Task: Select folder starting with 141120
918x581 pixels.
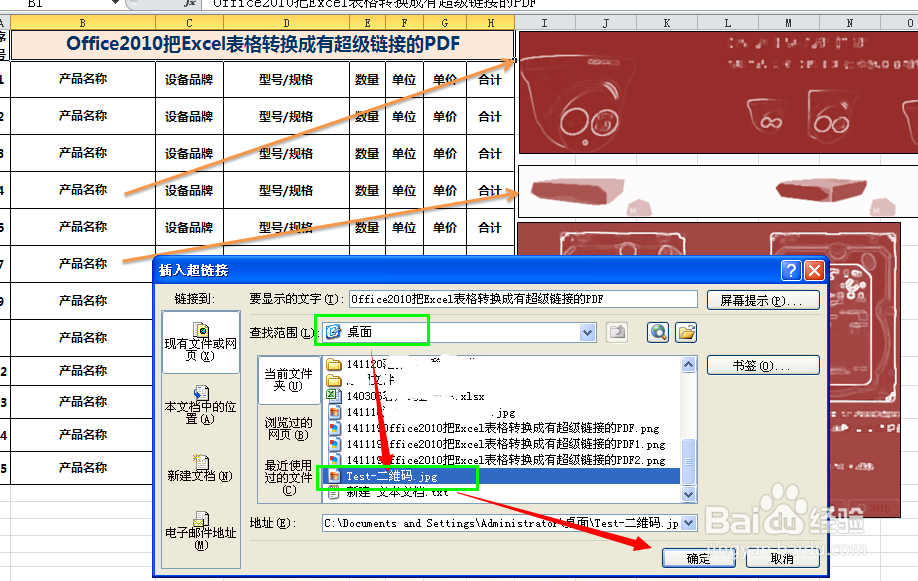Action: (401, 364)
